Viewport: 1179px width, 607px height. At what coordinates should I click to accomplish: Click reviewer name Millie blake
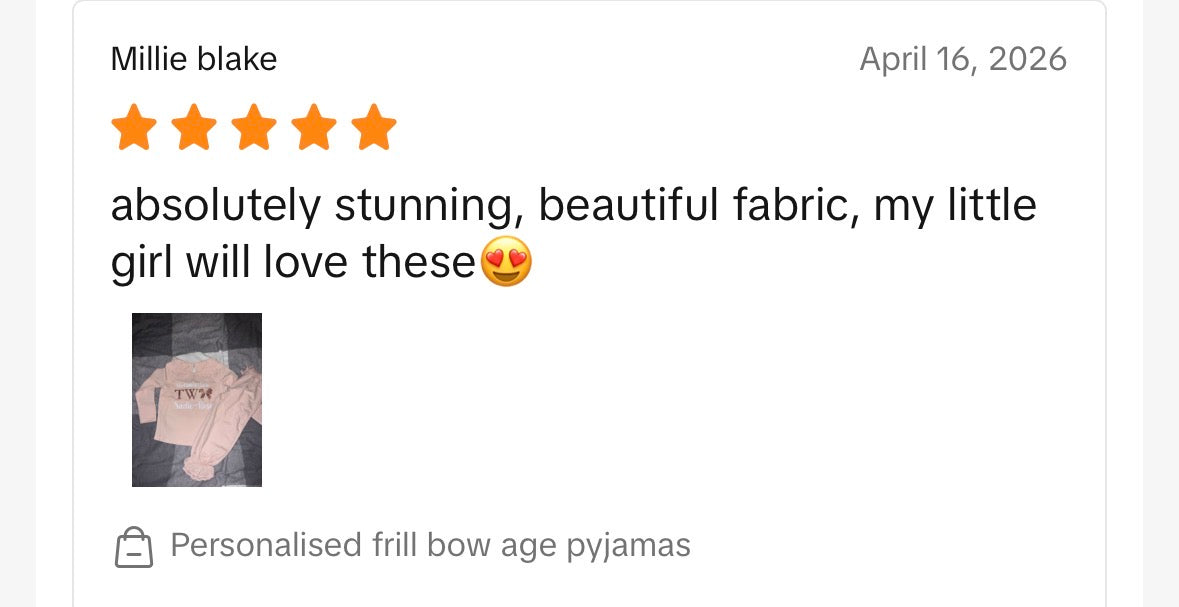(x=193, y=59)
